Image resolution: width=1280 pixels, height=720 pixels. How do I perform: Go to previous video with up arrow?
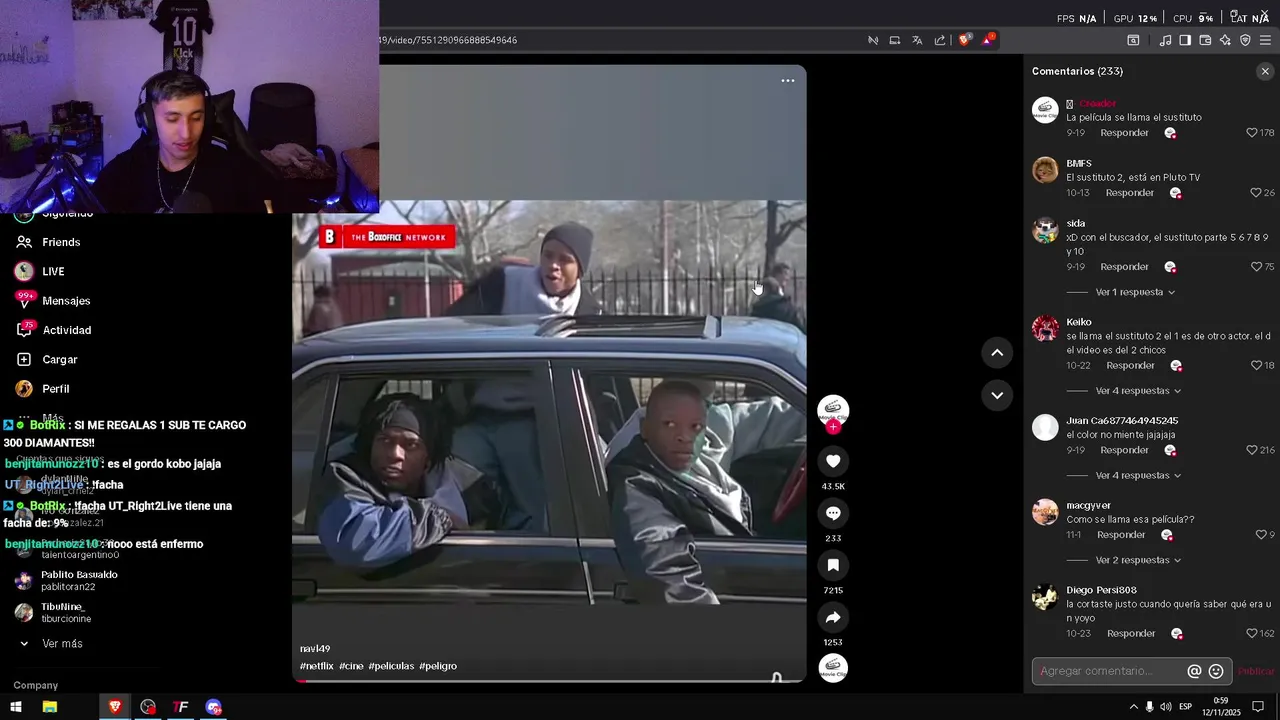pos(997,352)
